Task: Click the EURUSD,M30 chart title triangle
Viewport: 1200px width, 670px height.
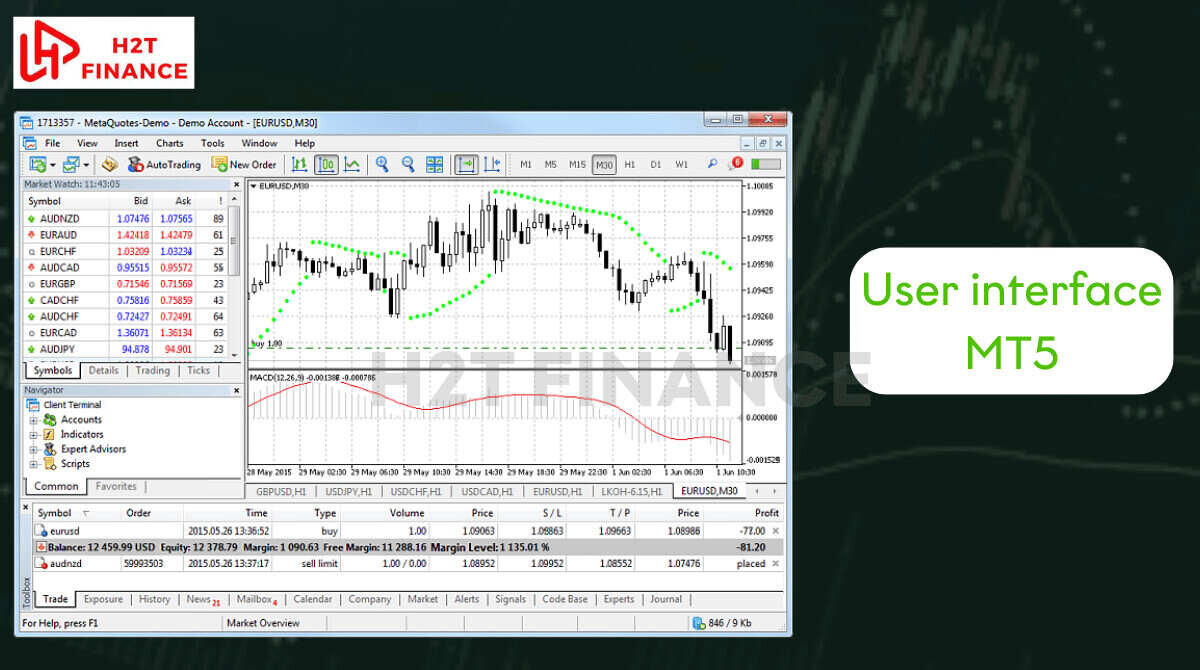Action: click(x=253, y=186)
